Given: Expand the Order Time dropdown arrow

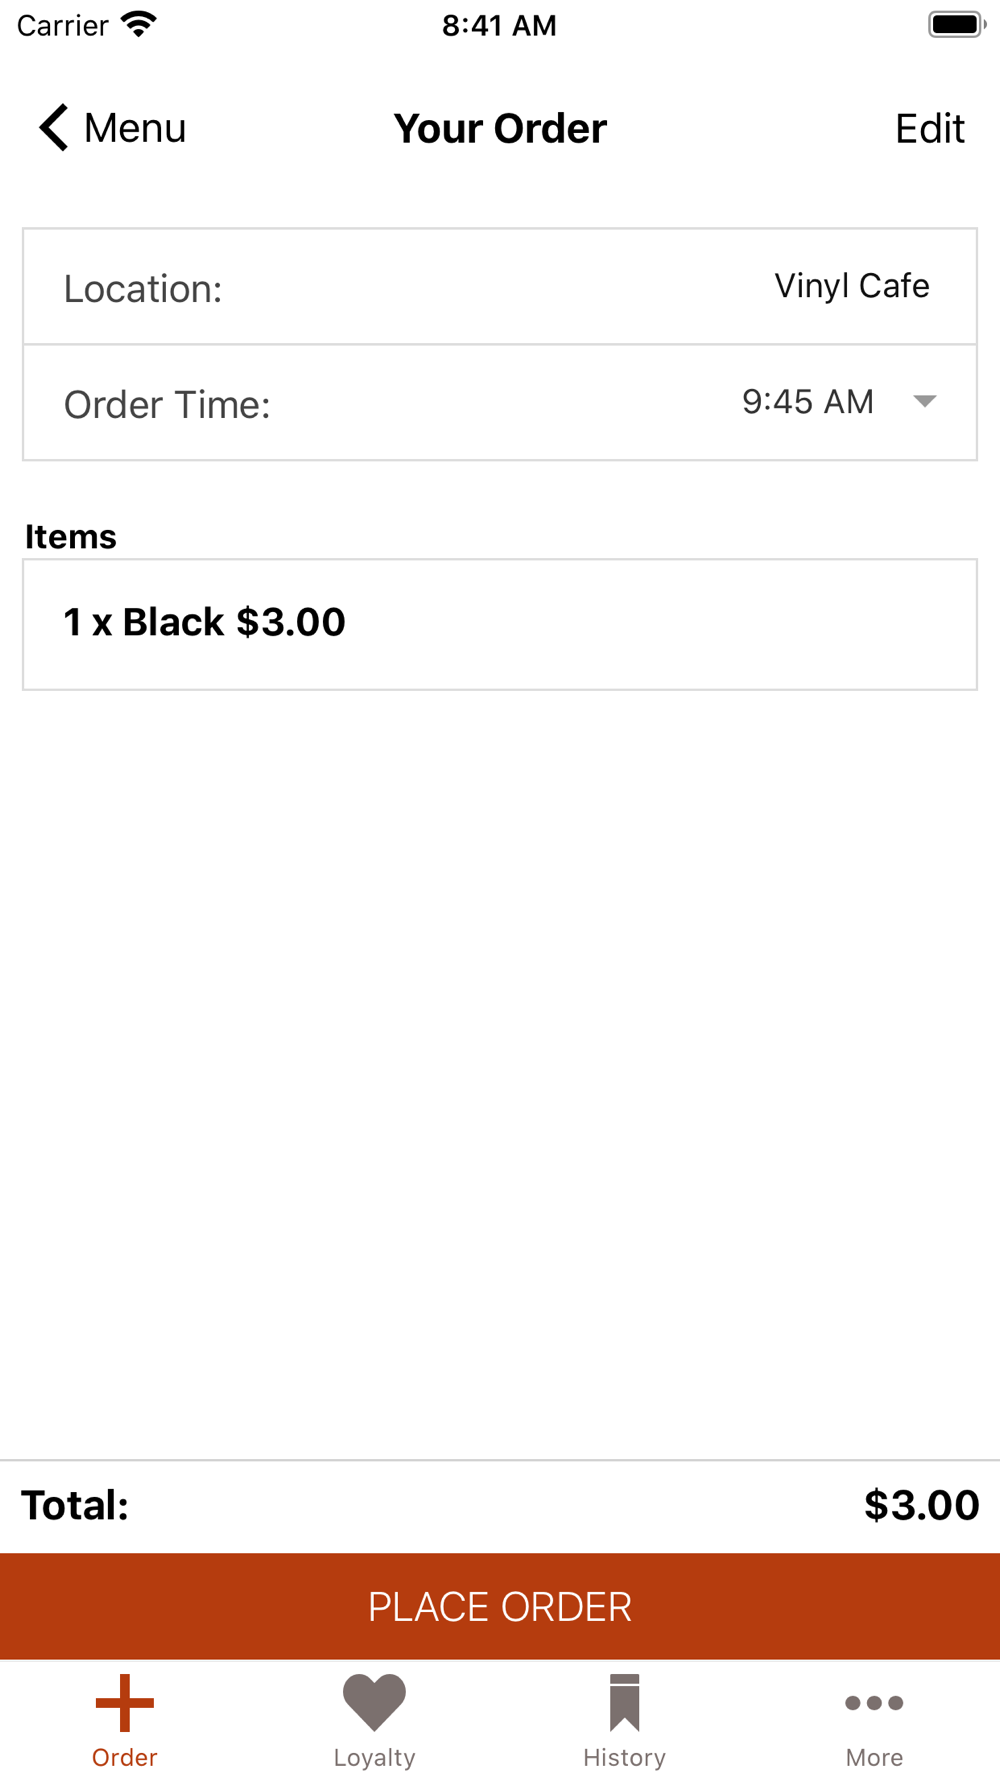Looking at the screenshot, I should 925,402.
